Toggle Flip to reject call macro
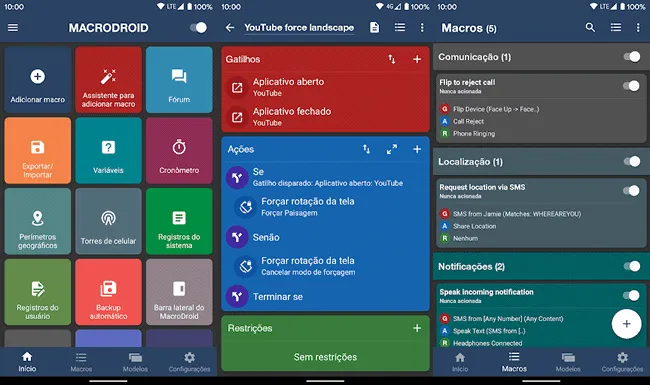 click(631, 86)
